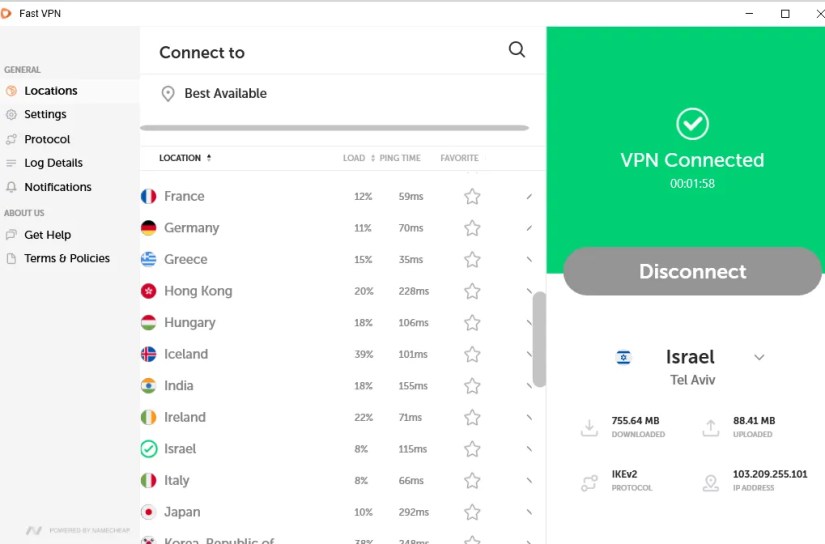825x544 pixels.
Task: Open Notifications in the sidebar
Action: click(58, 187)
